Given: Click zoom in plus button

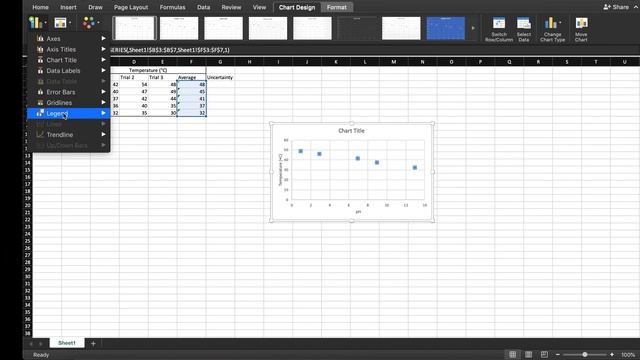Looking at the screenshot, I should click(612, 355).
